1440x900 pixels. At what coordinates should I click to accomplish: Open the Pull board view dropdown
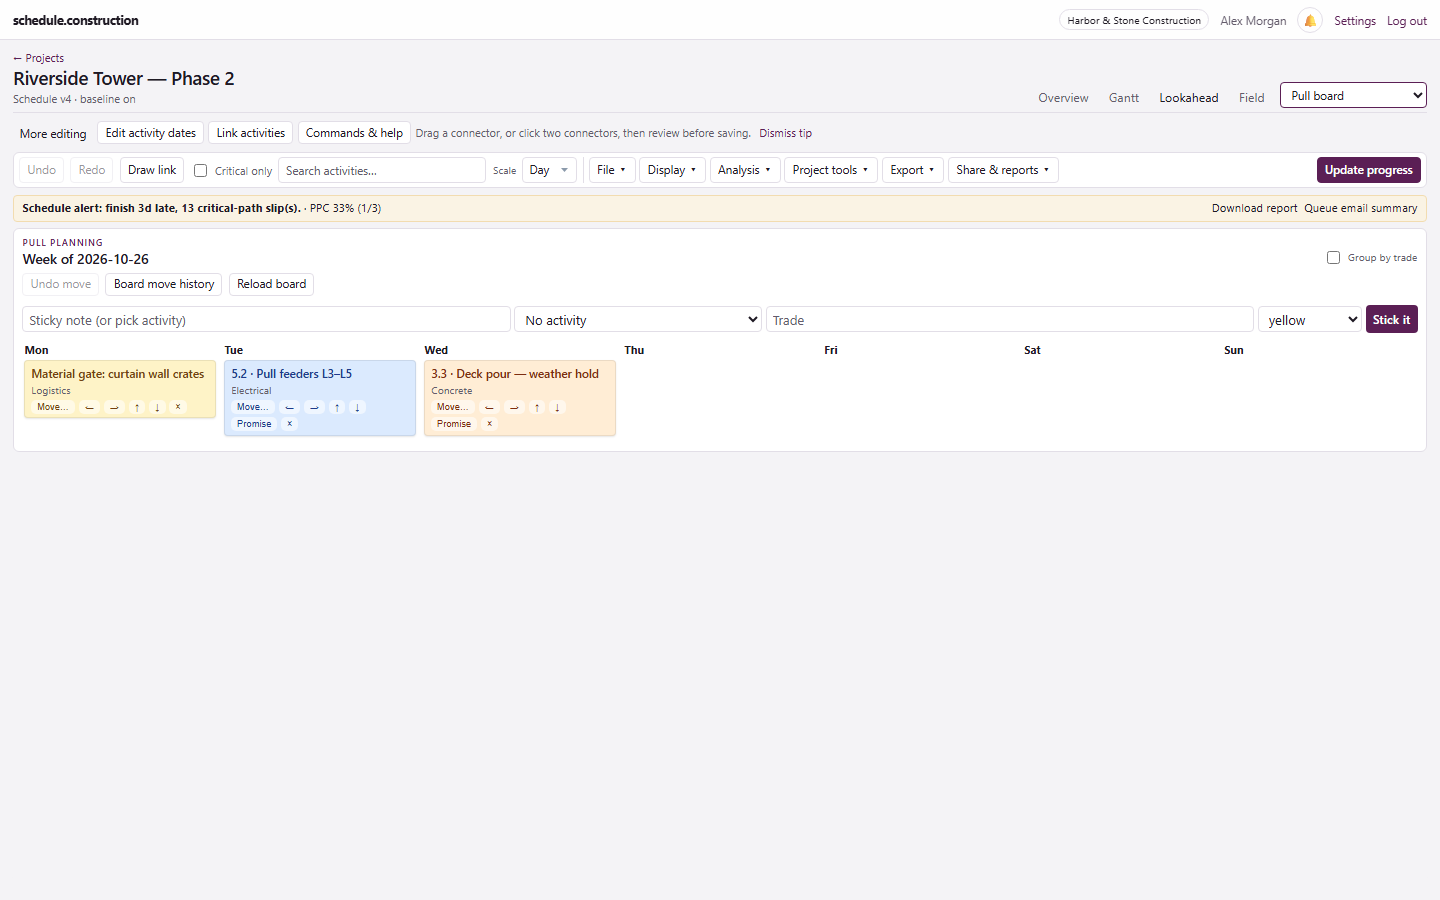[x=1353, y=96]
